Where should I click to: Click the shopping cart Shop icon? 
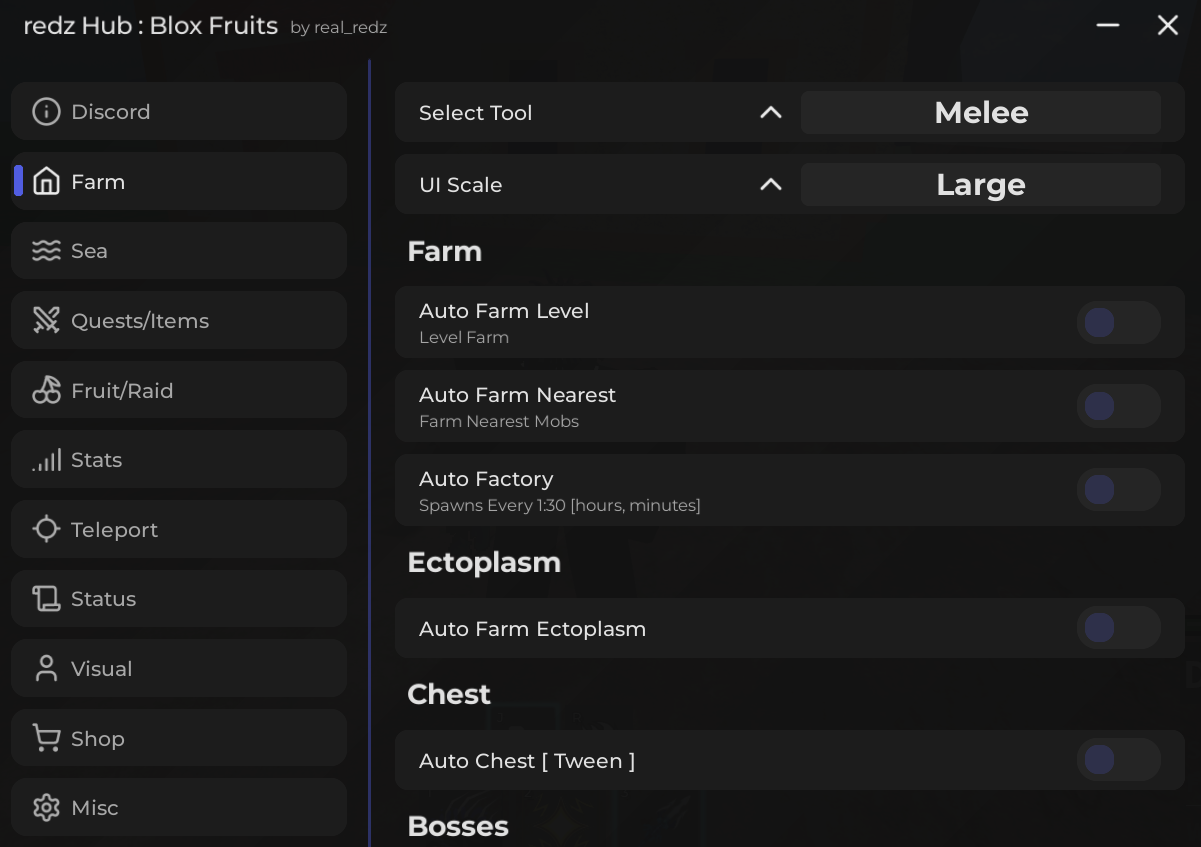(46, 739)
